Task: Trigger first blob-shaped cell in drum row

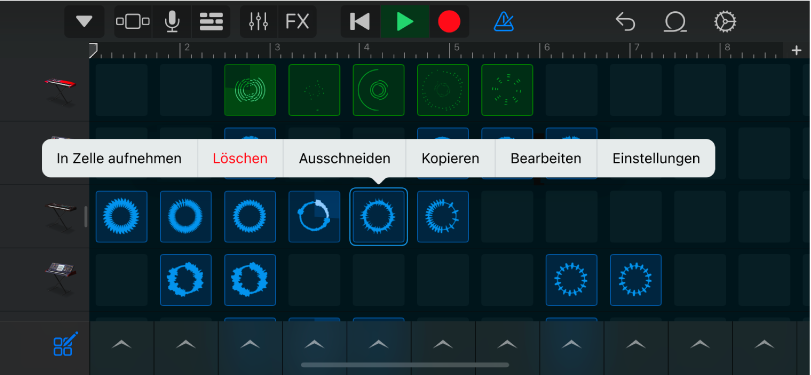Action: [186, 280]
